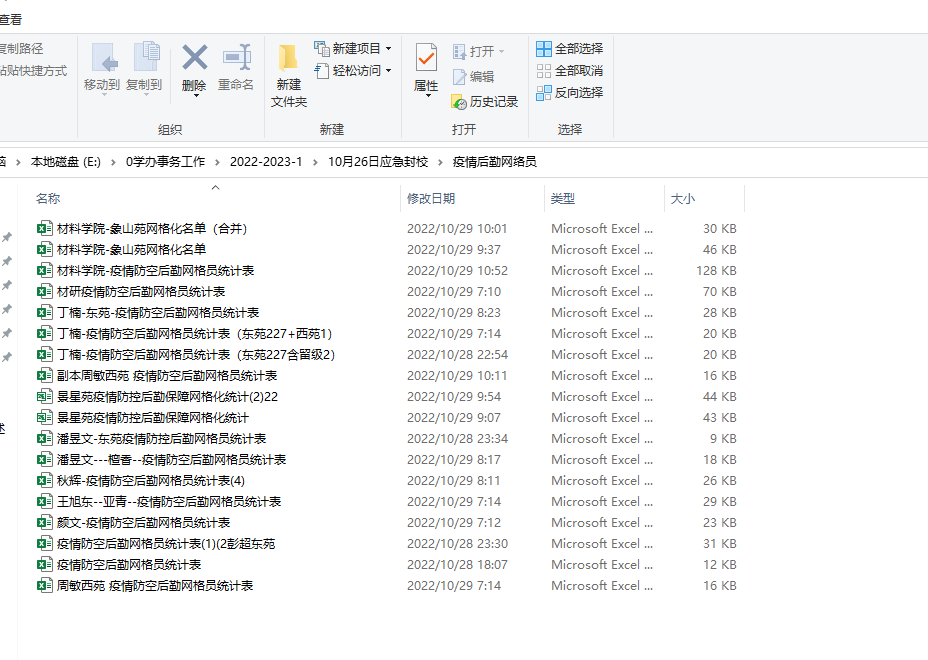
Task: Open the dropdown arrow under Delete (删除)
Action: coord(194,96)
